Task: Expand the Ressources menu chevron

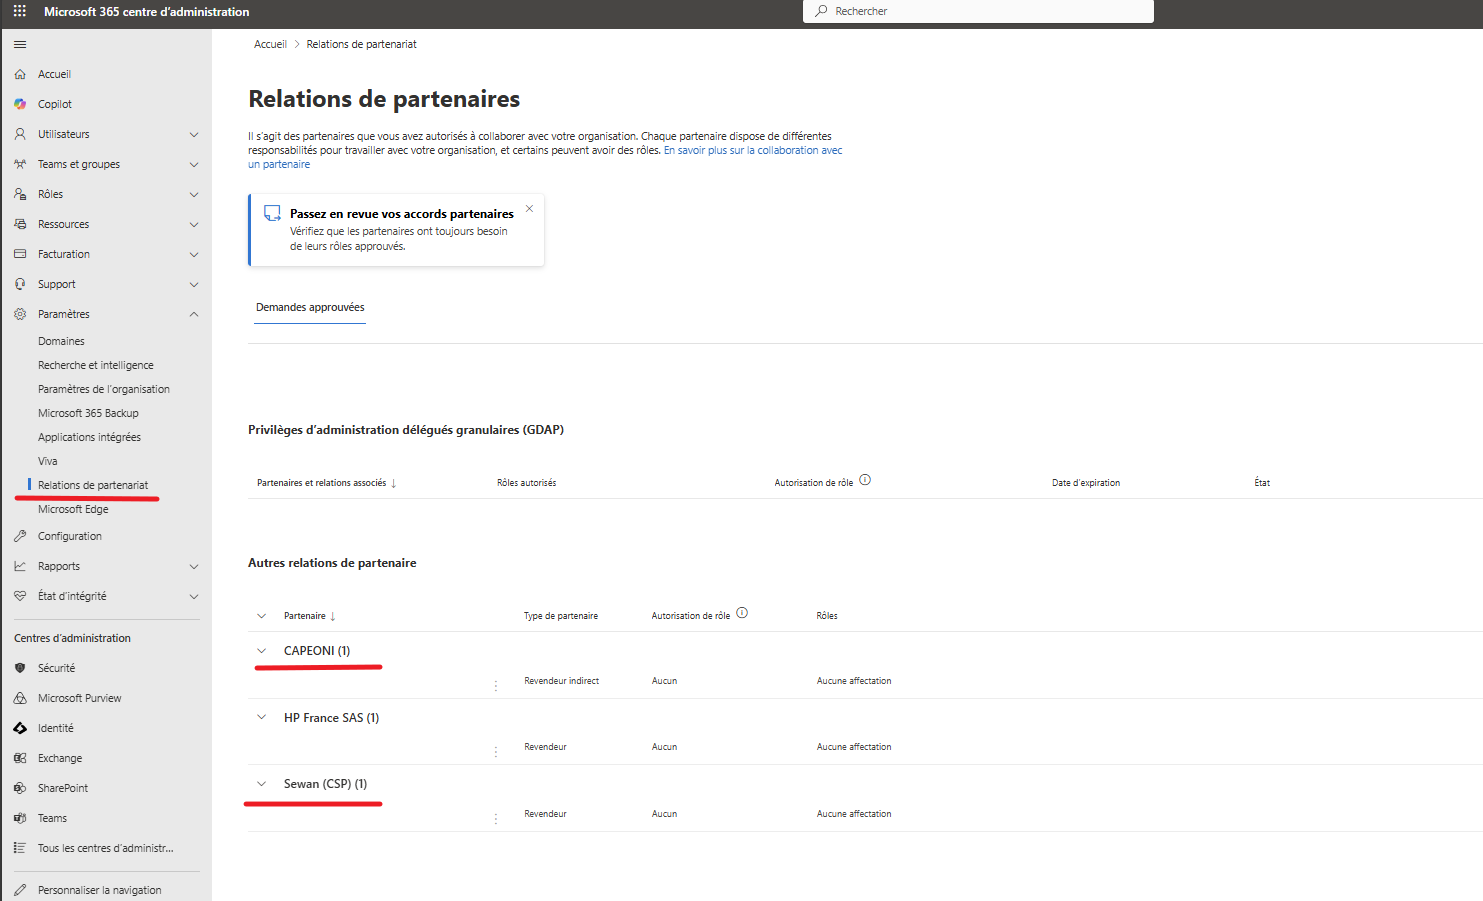Action: point(194,224)
